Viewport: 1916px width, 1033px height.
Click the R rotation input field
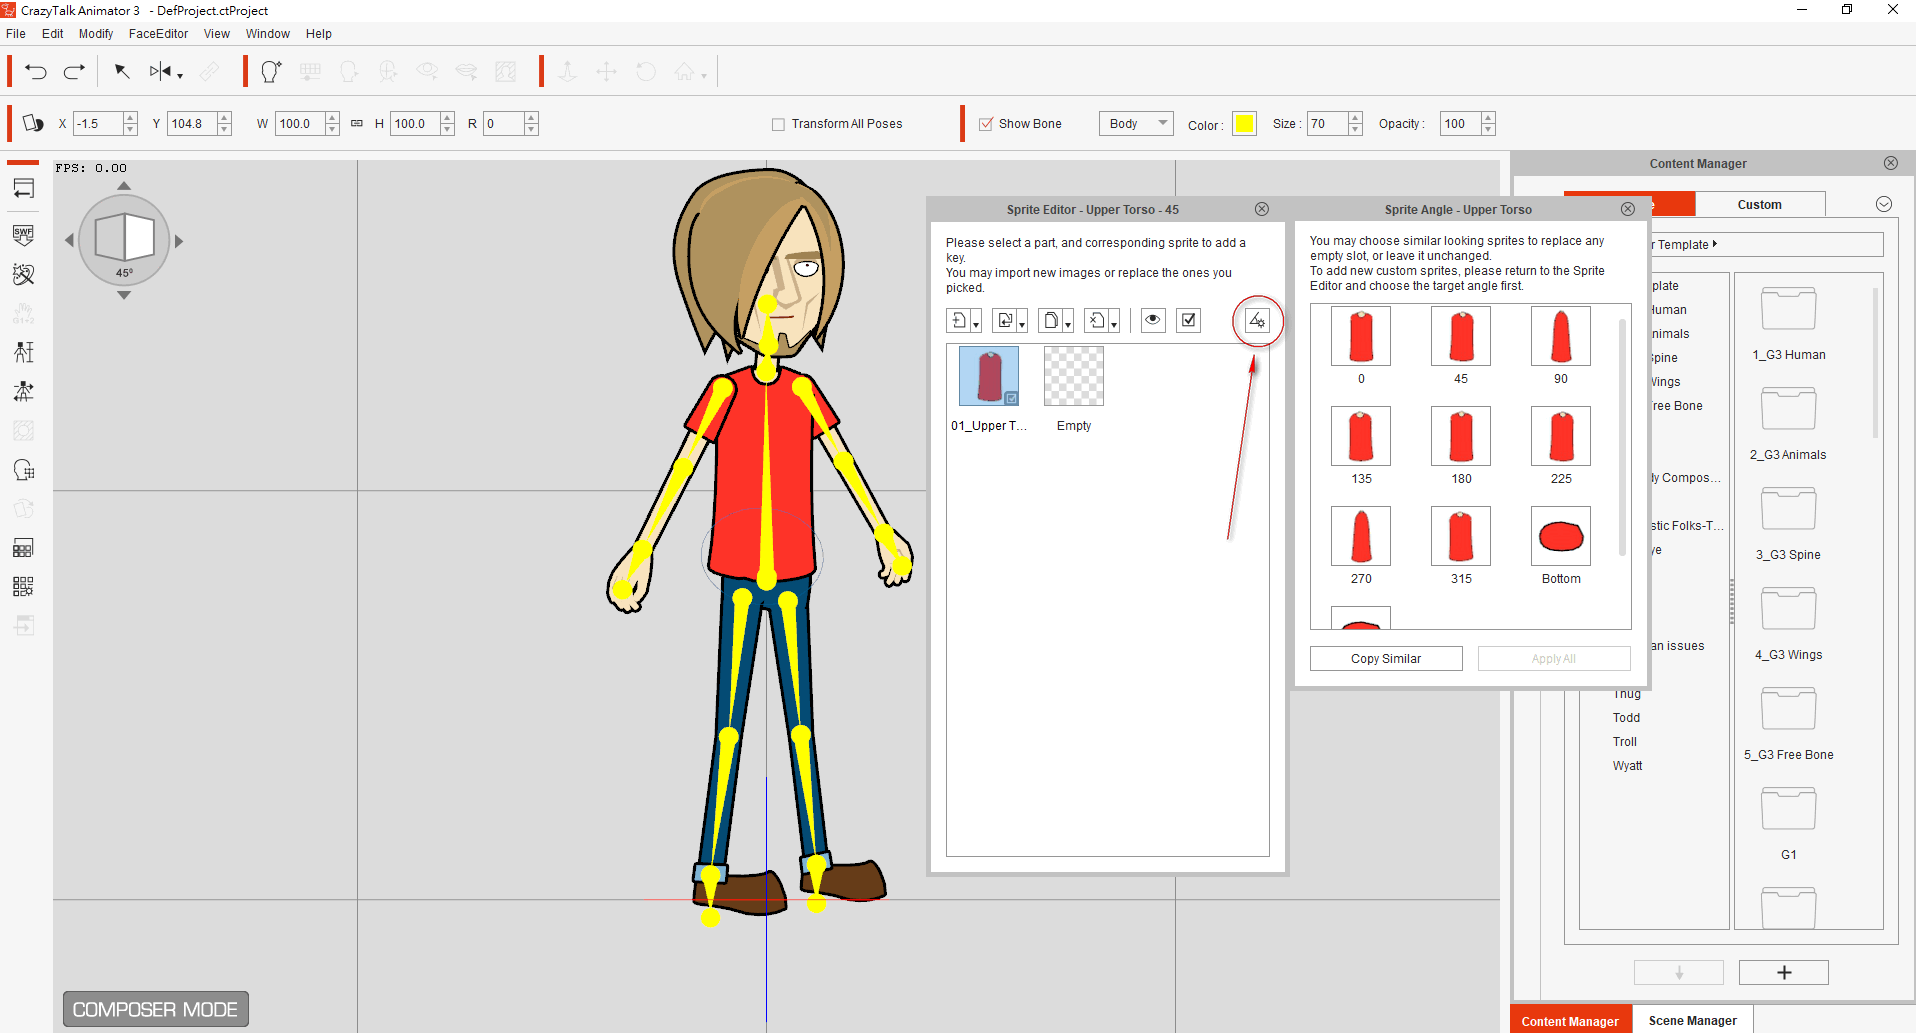[x=504, y=124]
